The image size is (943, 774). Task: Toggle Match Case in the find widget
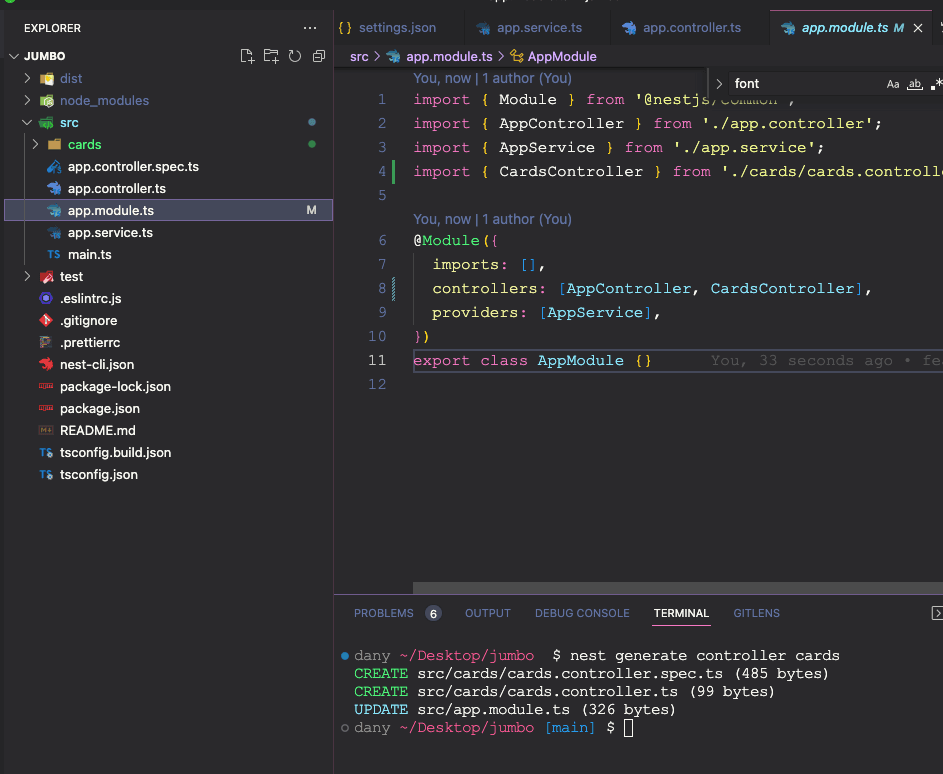click(x=893, y=84)
